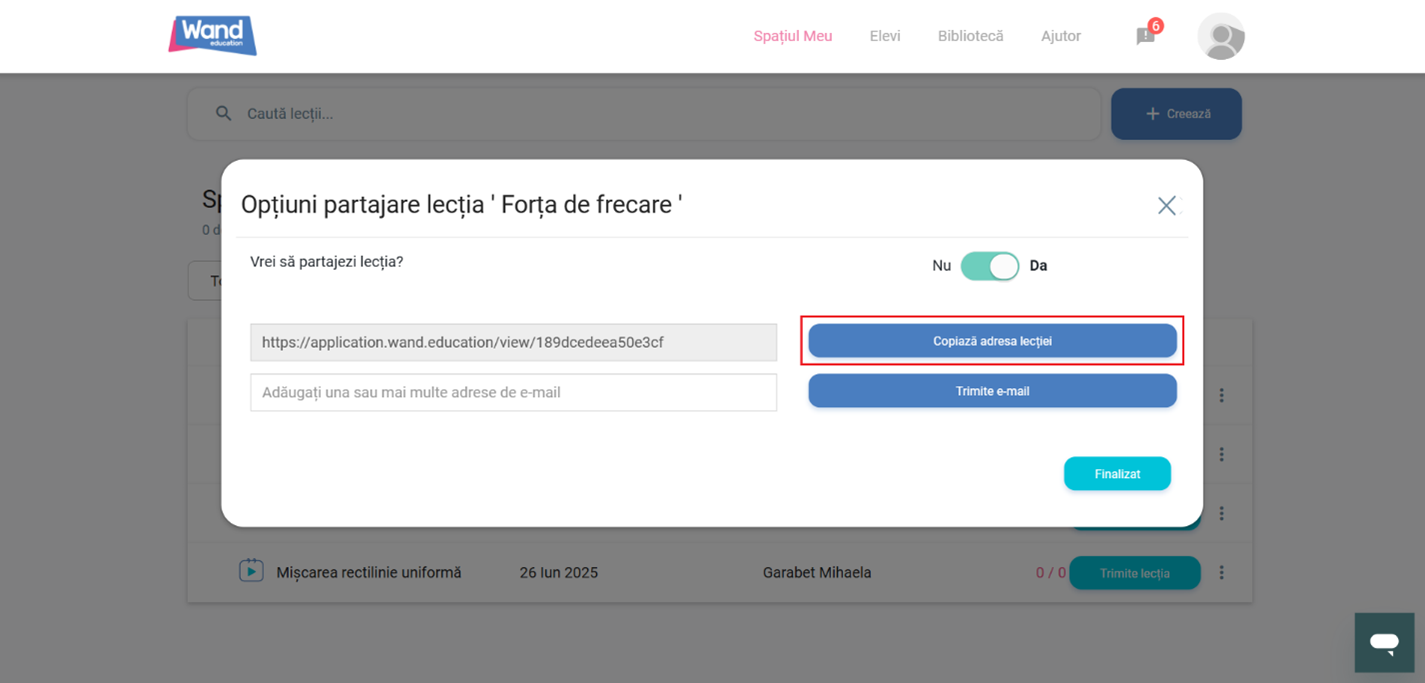Click the Creează button
The height and width of the screenshot is (683, 1425).
pos(1176,114)
